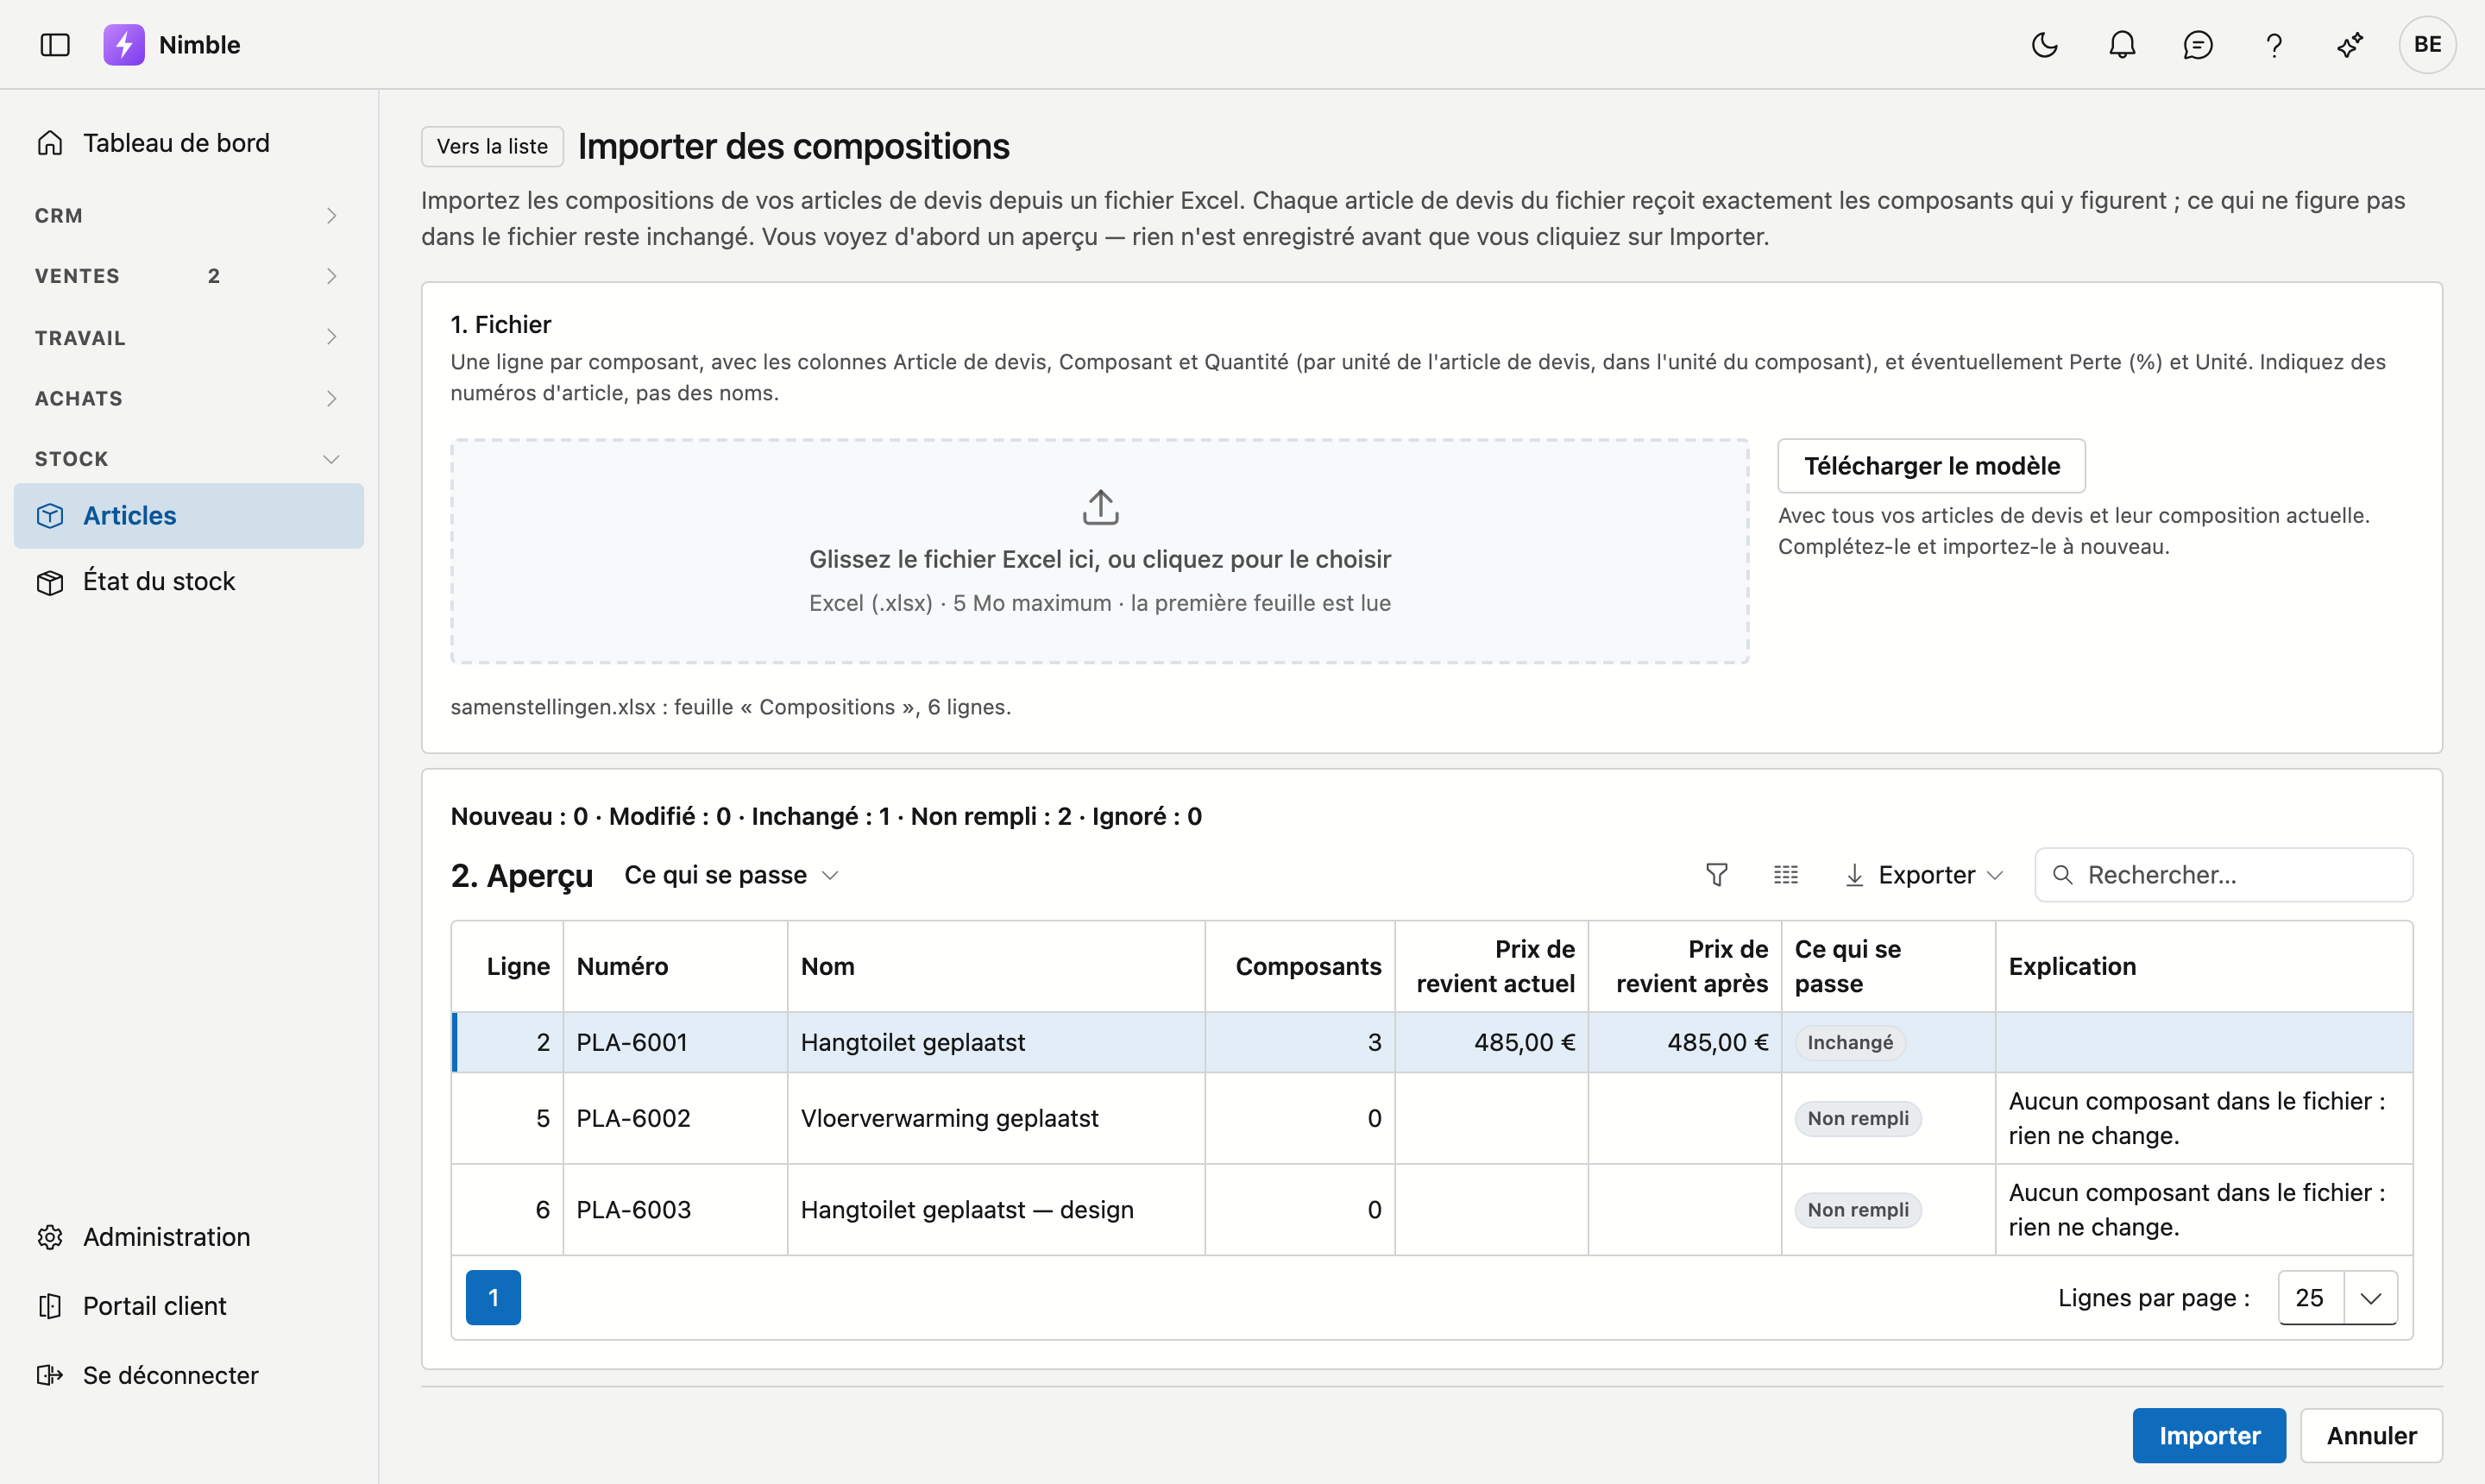The width and height of the screenshot is (2485, 1484).
Task: Click the État du stock box icon
Action: [50, 582]
